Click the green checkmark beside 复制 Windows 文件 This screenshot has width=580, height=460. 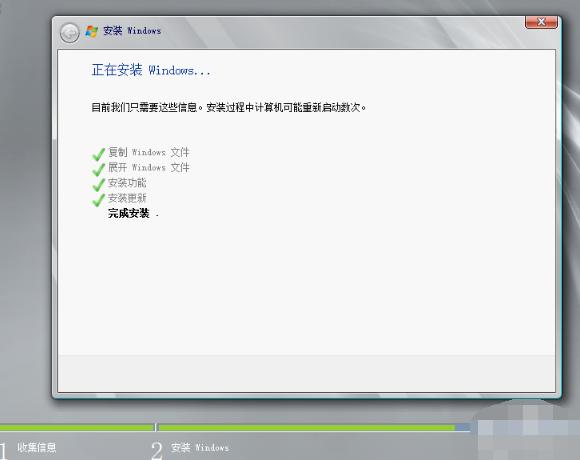tap(99, 154)
